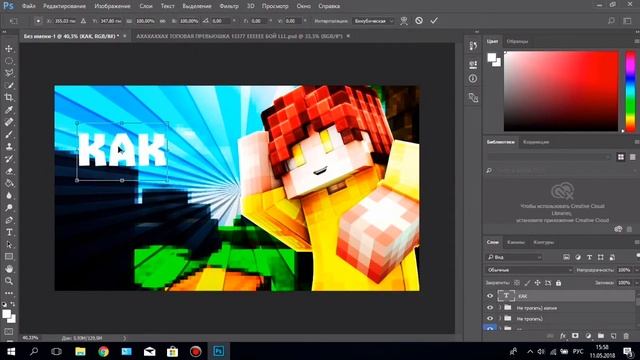
Task: Toggle type layer filter
Action: (589, 257)
